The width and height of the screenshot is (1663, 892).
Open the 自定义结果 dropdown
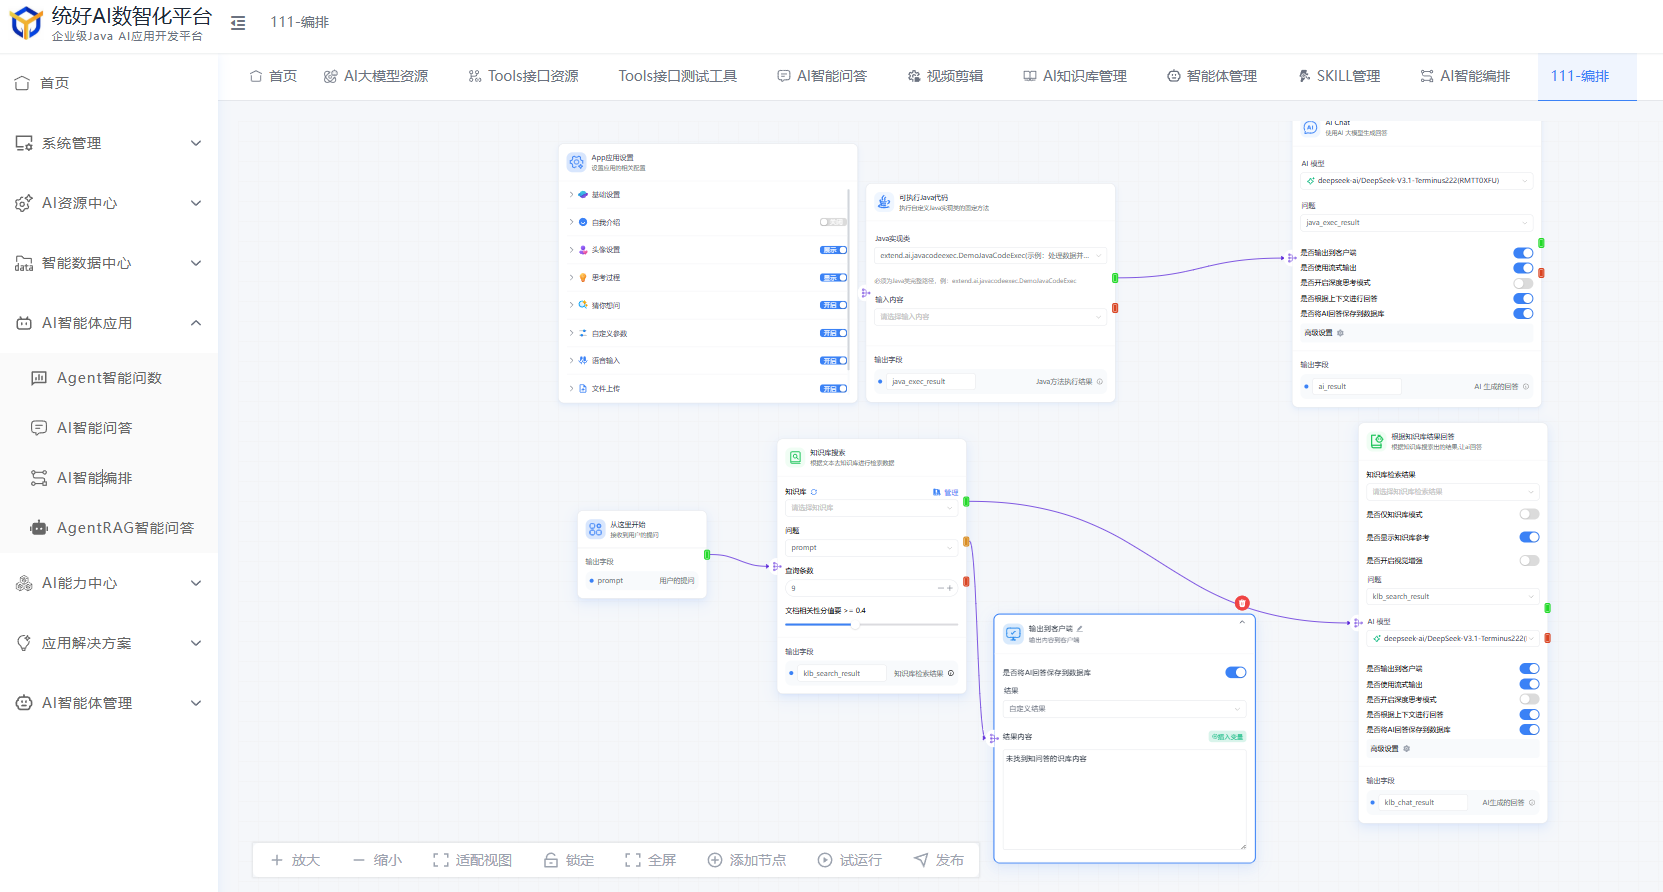tap(1125, 708)
